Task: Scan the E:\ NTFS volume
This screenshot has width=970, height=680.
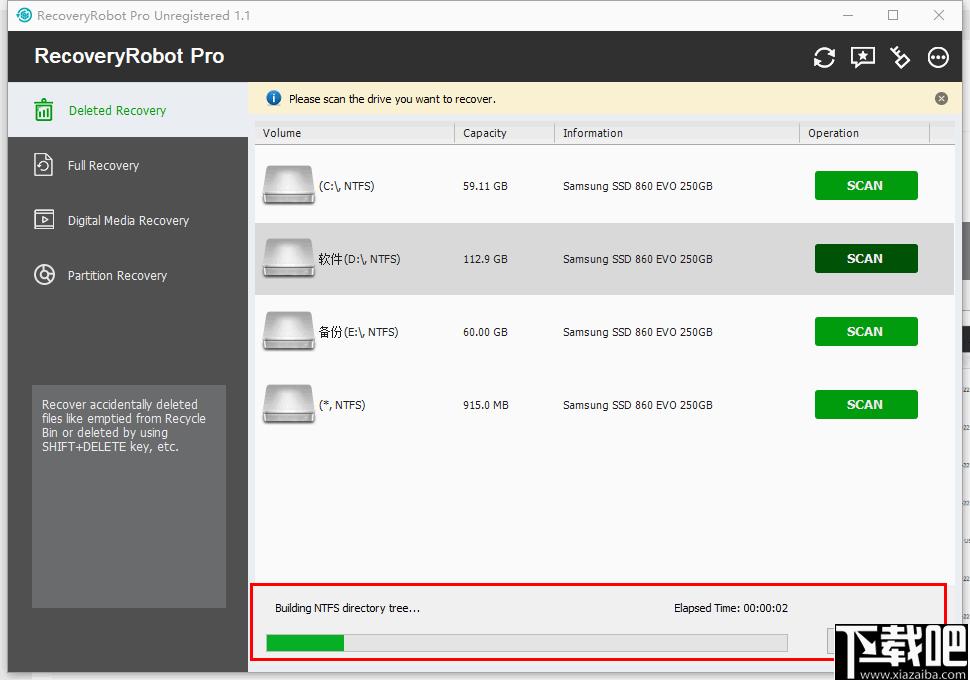Action: (x=865, y=332)
